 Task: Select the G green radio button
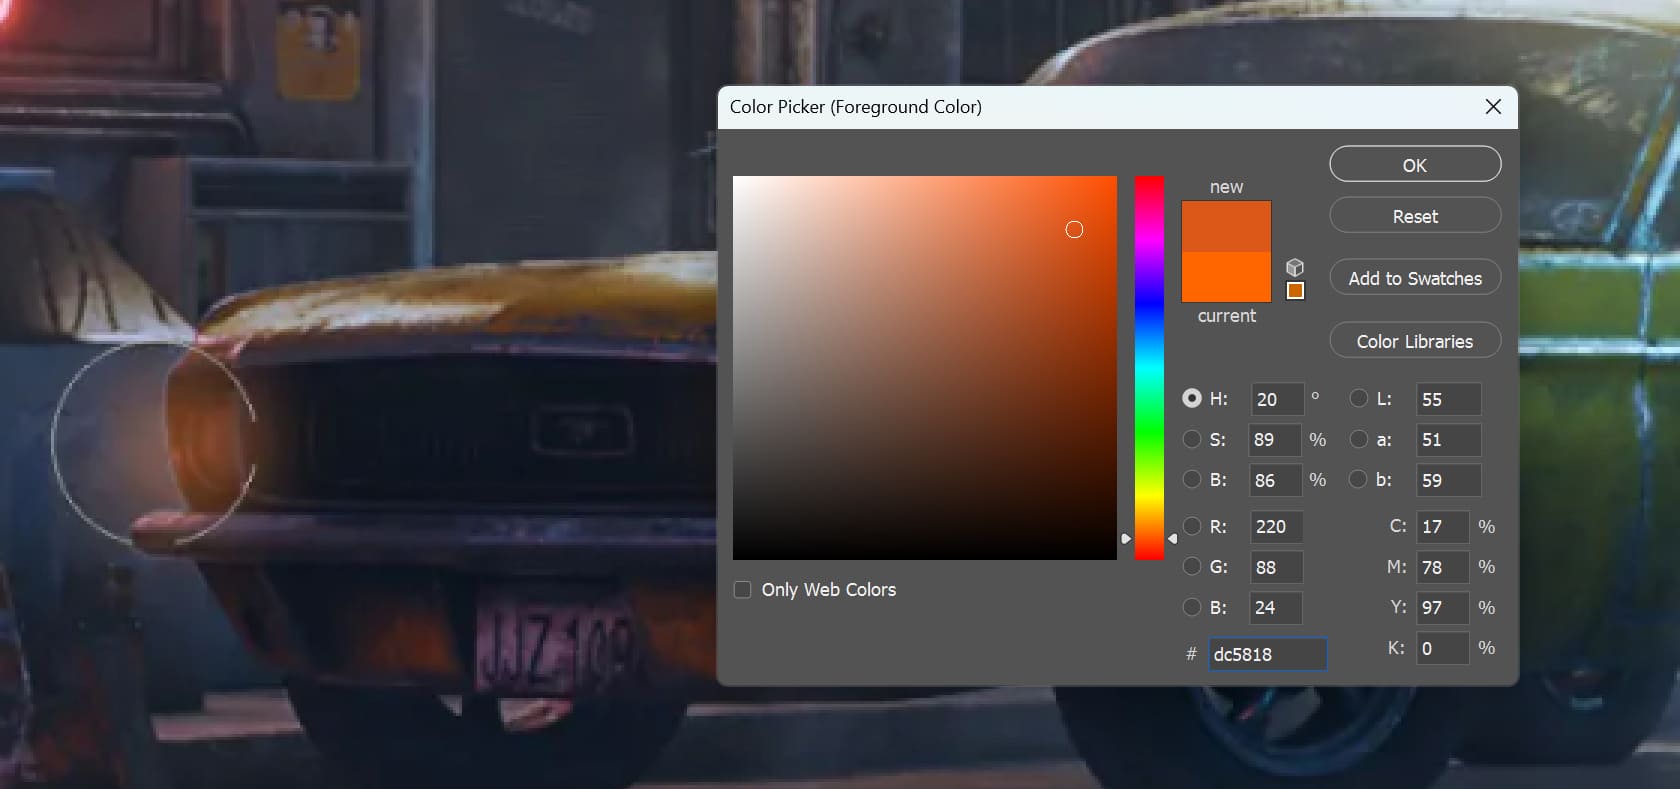(x=1192, y=566)
